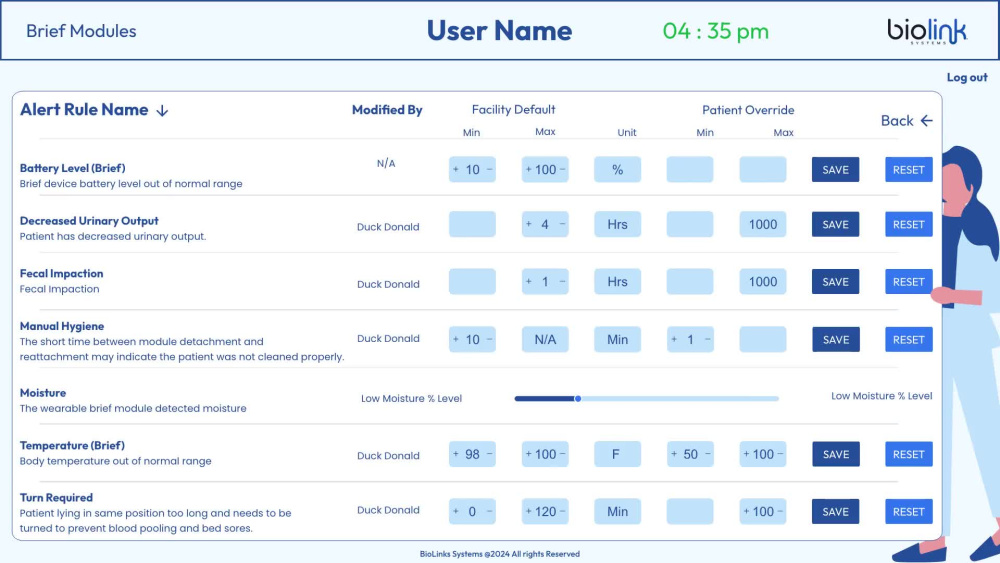Viewport: 1000px width, 563px height.
Task: Decrease Battery Level facility min with minus
Action: click(490, 170)
